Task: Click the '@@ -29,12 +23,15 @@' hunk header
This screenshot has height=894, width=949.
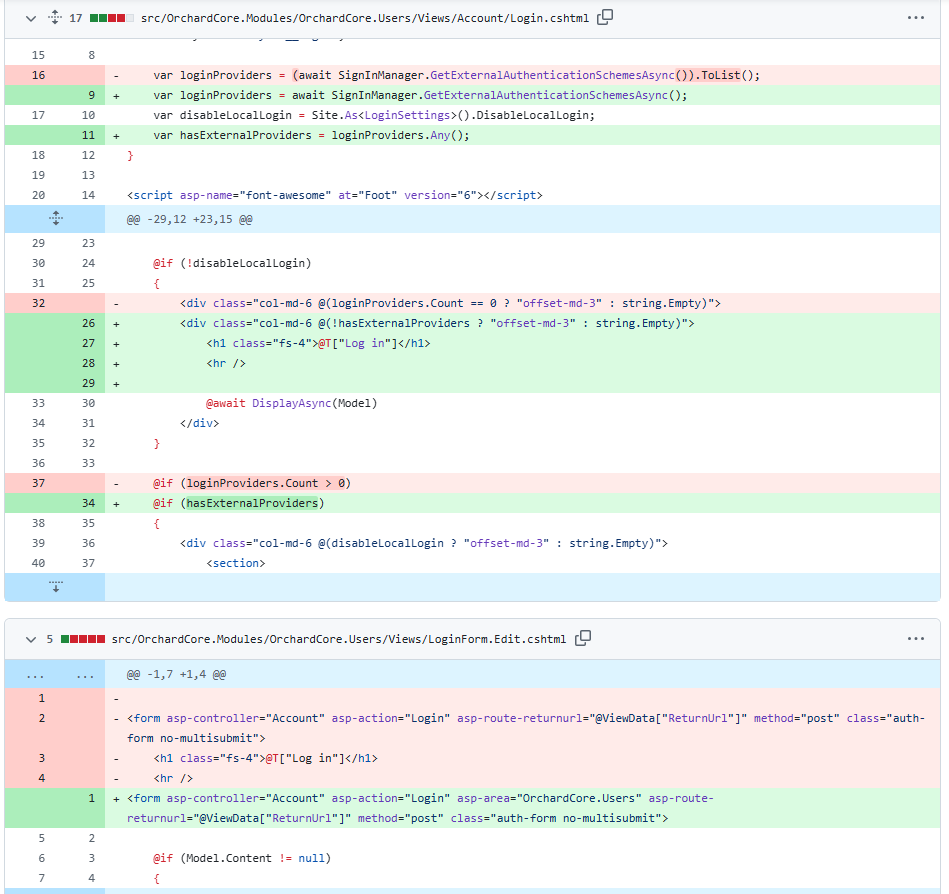Action: coord(189,219)
